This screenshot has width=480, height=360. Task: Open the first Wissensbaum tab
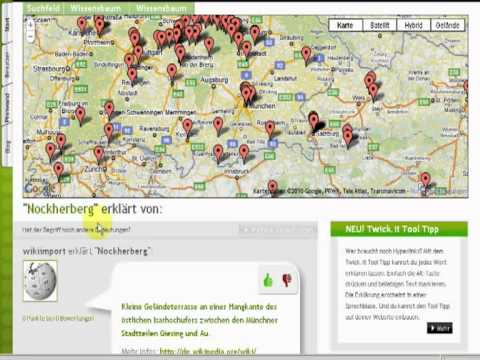96,8
